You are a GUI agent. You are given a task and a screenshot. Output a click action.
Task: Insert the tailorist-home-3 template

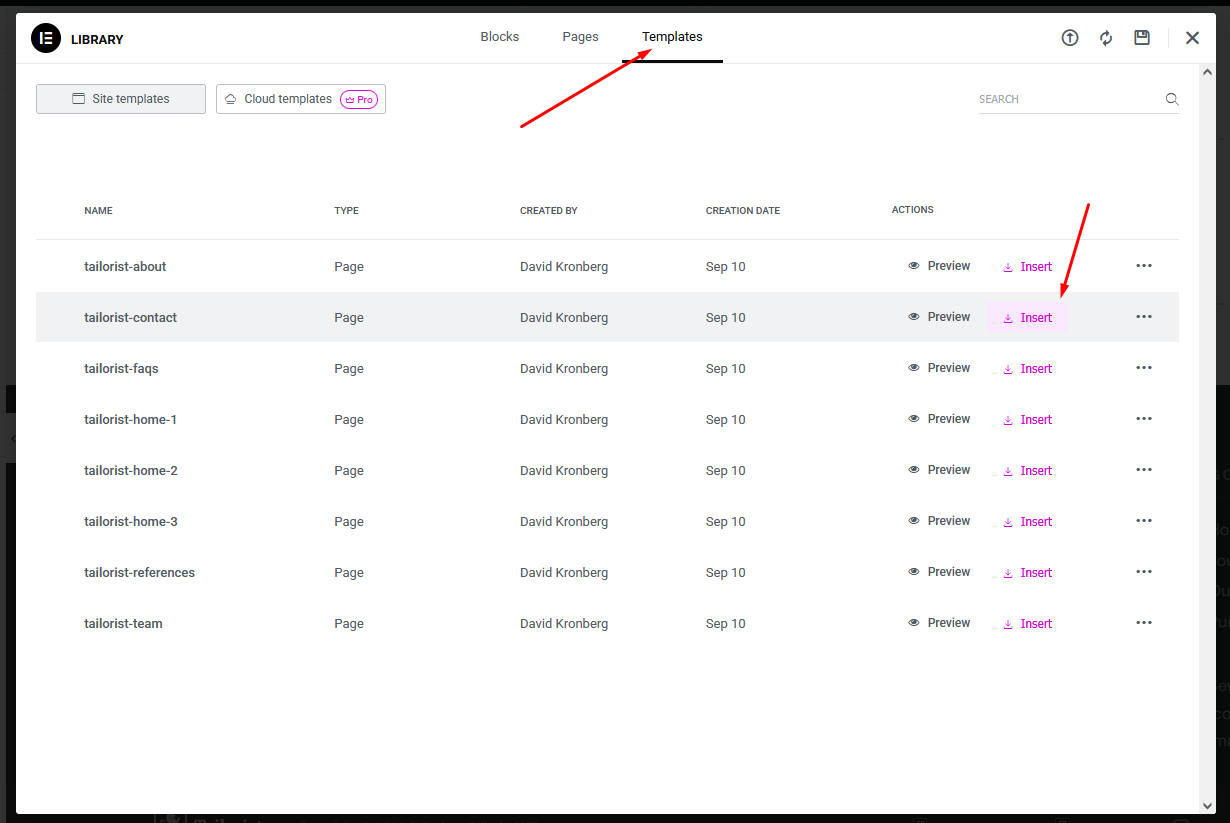[1027, 522]
